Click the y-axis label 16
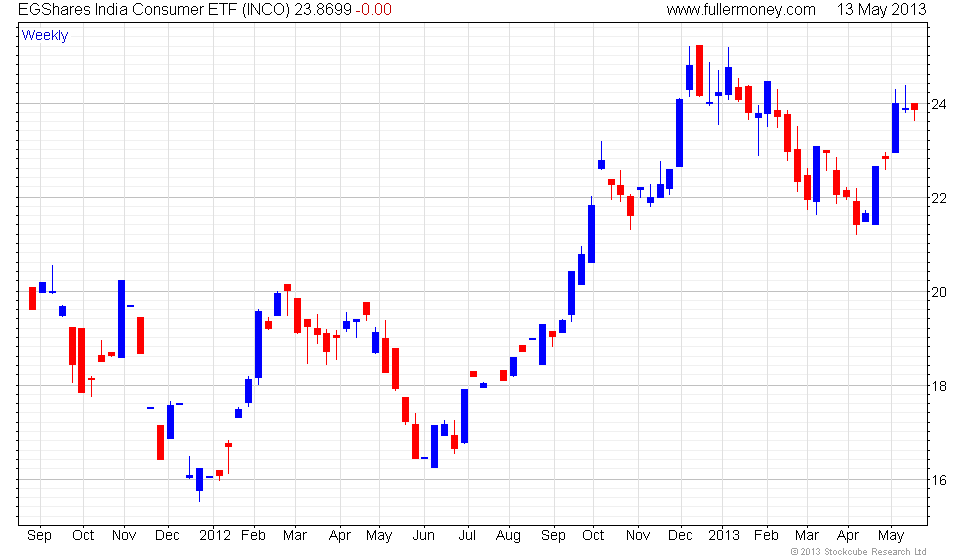980x560 pixels. click(x=939, y=481)
